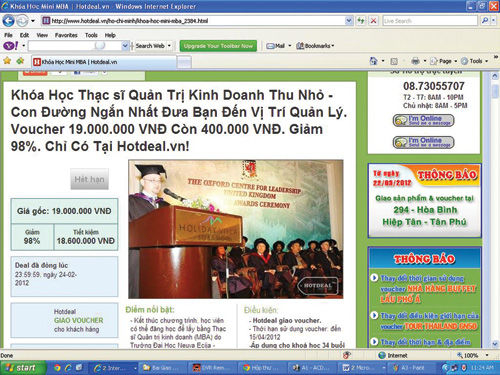Click the Search Web button

pos(150,46)
